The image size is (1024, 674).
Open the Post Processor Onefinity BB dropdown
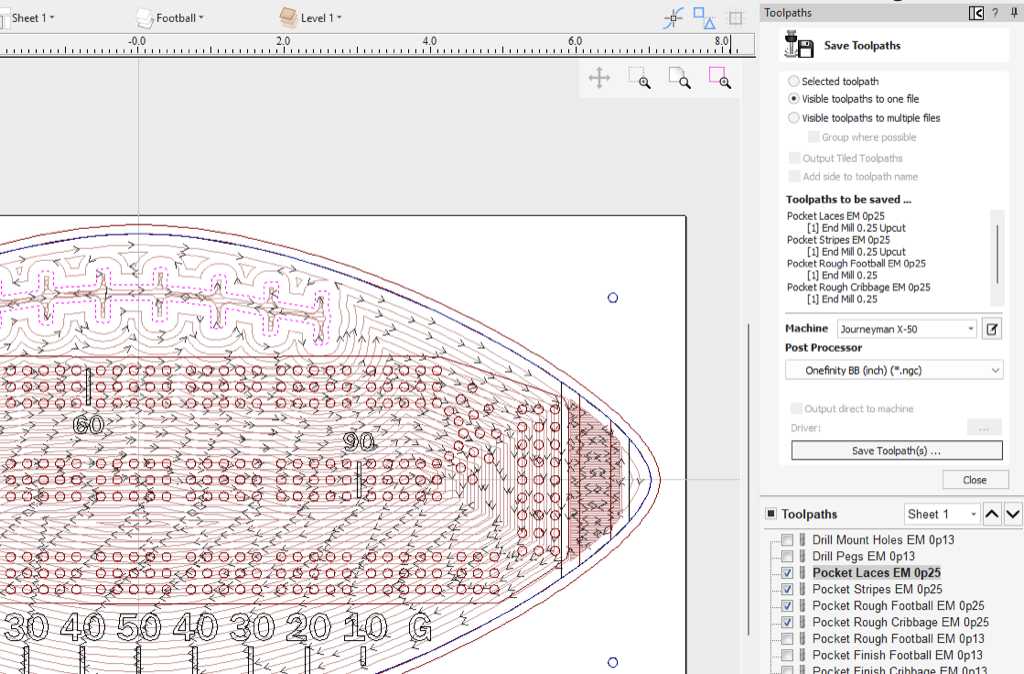(894, 370)
